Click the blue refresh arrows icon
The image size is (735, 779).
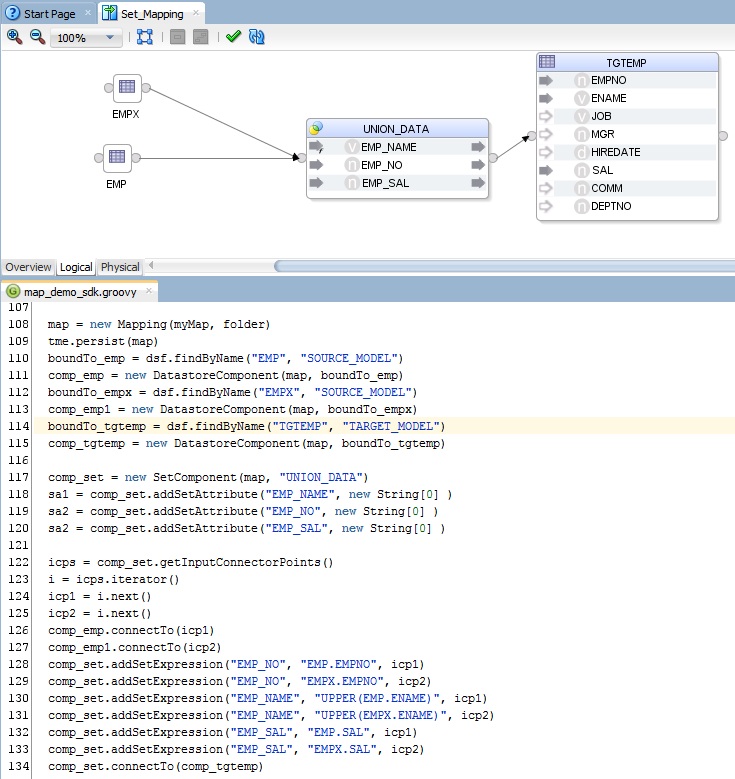pyautogui.click(x=257, y=37)
